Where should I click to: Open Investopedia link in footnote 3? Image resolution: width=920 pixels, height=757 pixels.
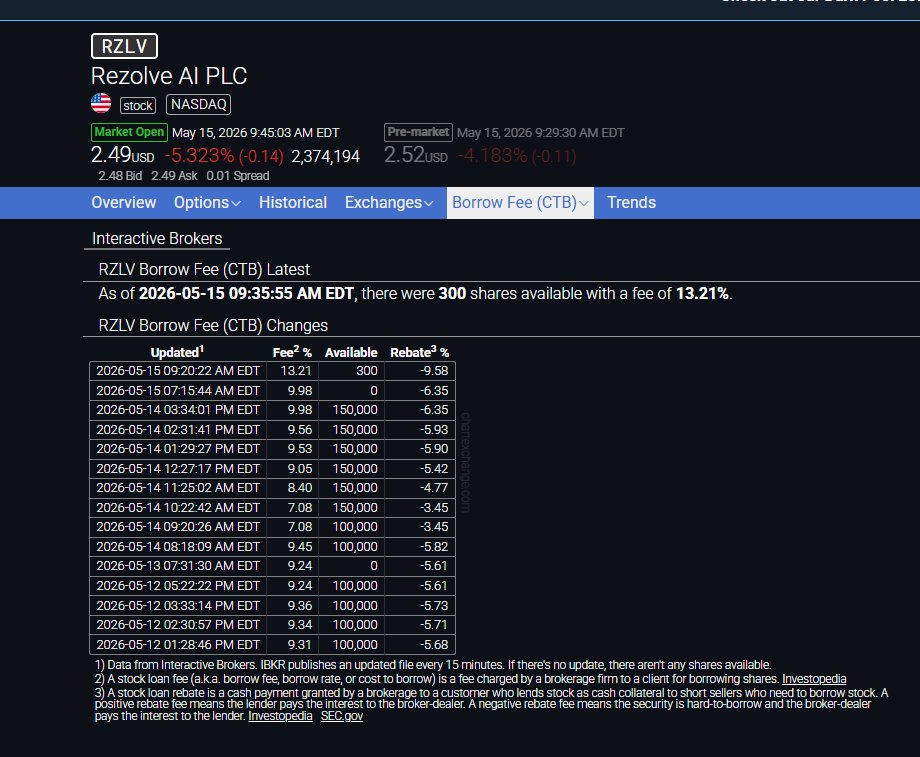coord(280,716)
